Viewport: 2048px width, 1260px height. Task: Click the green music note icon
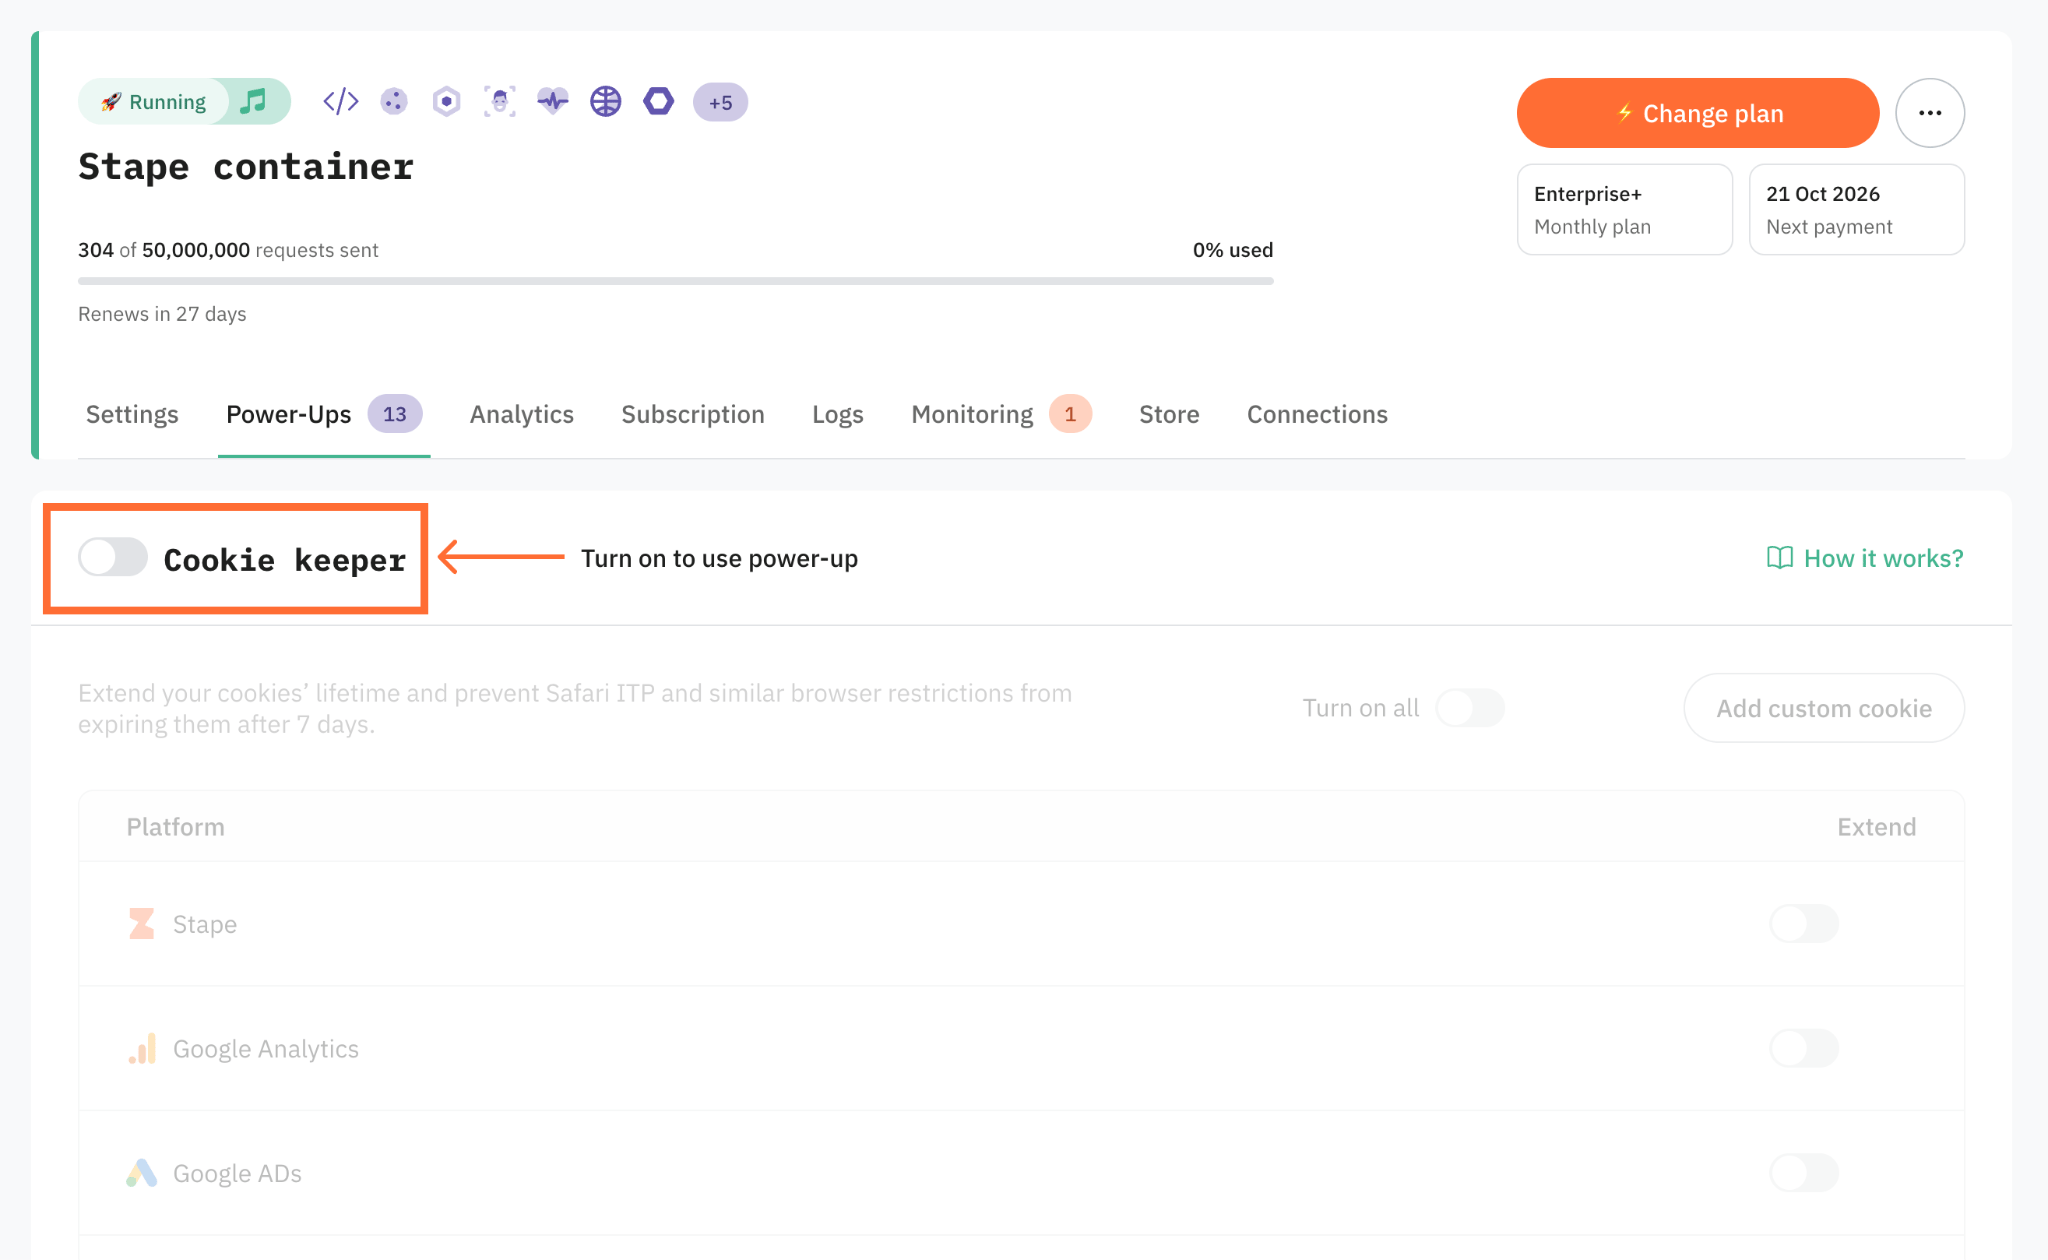(254, 101)
